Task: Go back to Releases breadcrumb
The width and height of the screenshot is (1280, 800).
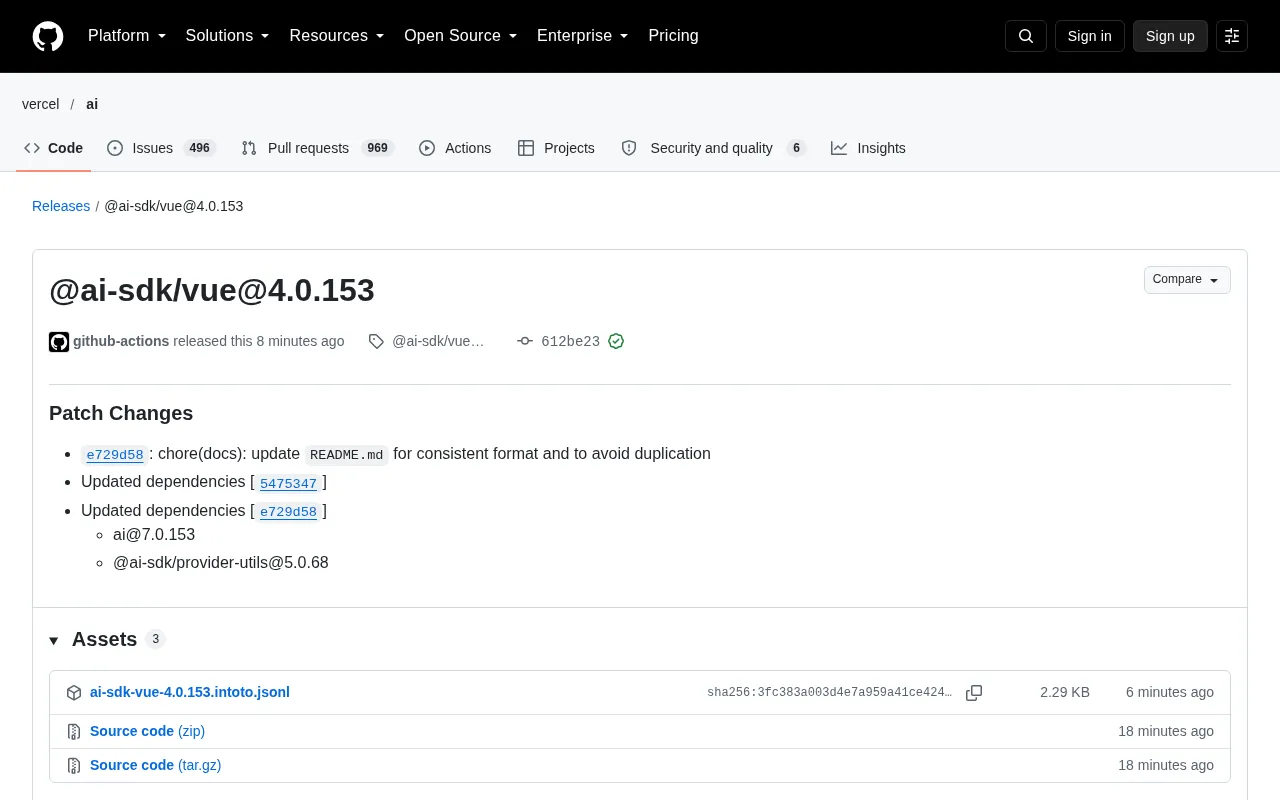Action: (x=61, y=206)
